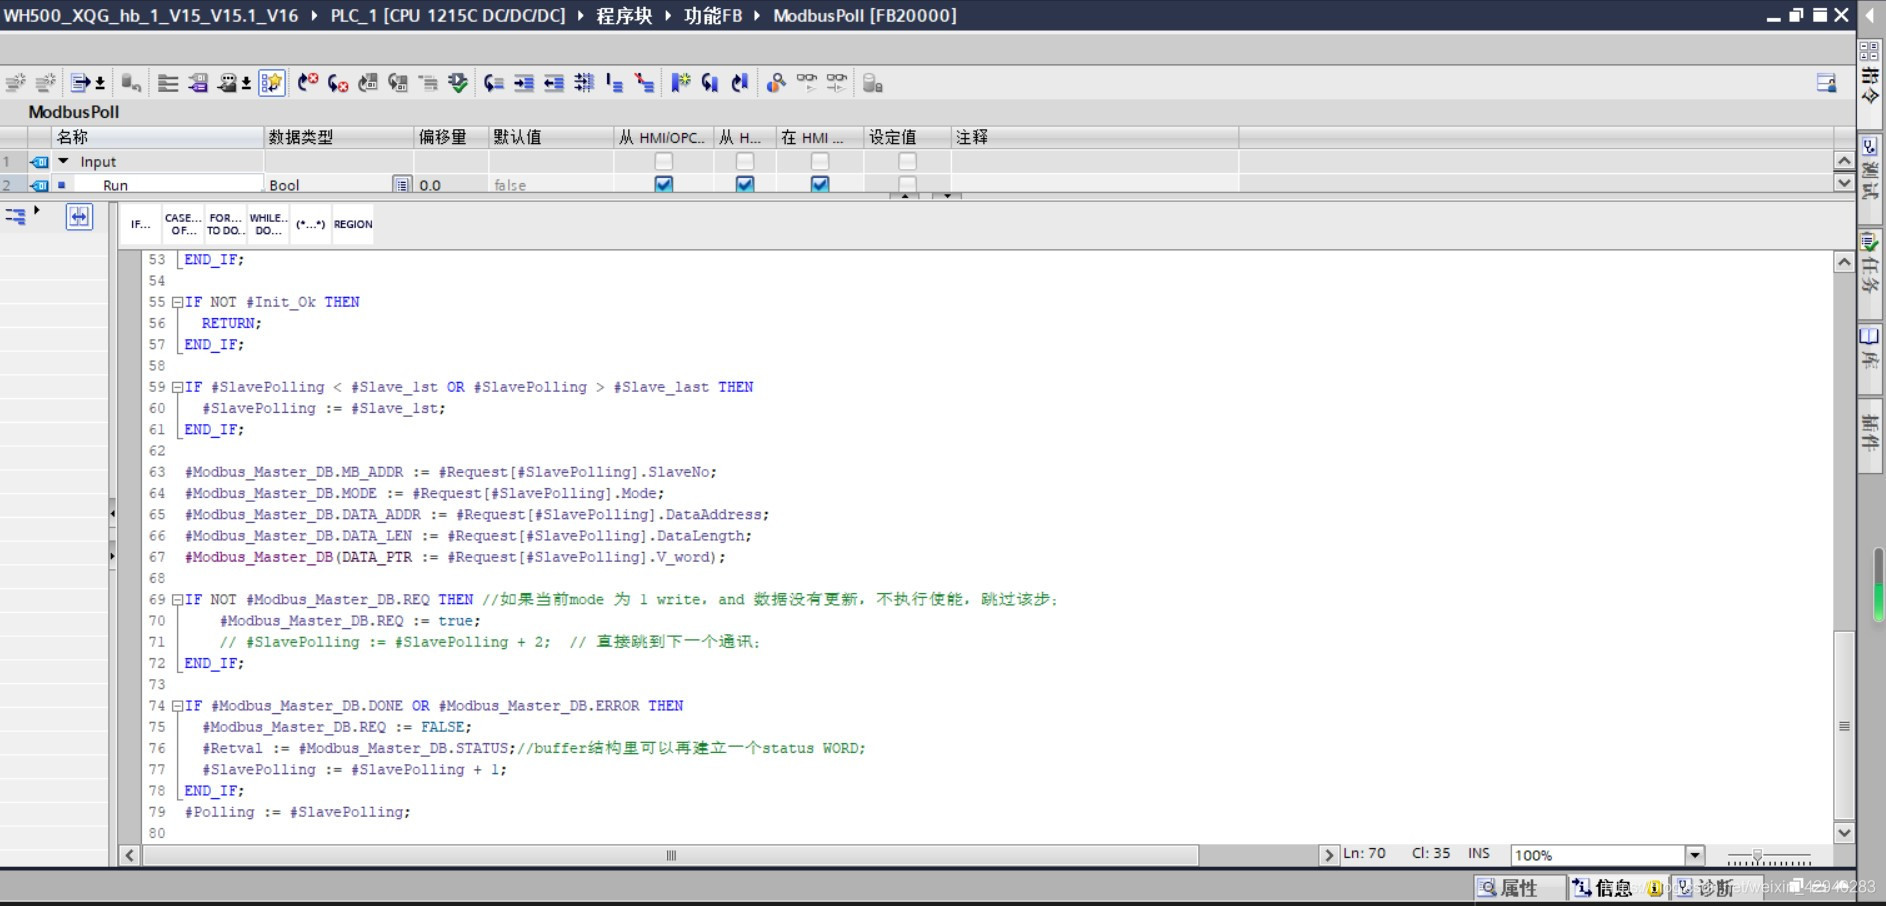Click the colored-circles magnifier search icon

click(x=776, y=83)
